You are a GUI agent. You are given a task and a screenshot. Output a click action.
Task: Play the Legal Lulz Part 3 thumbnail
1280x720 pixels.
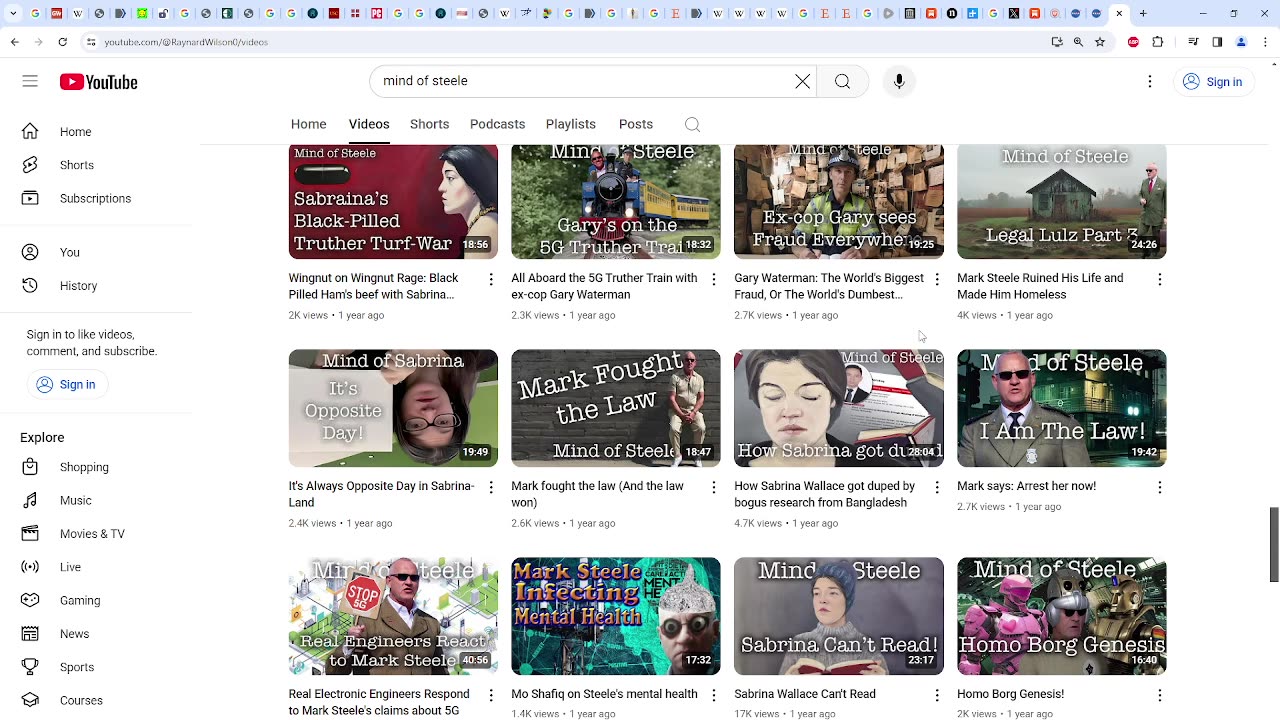[1061, 201]
